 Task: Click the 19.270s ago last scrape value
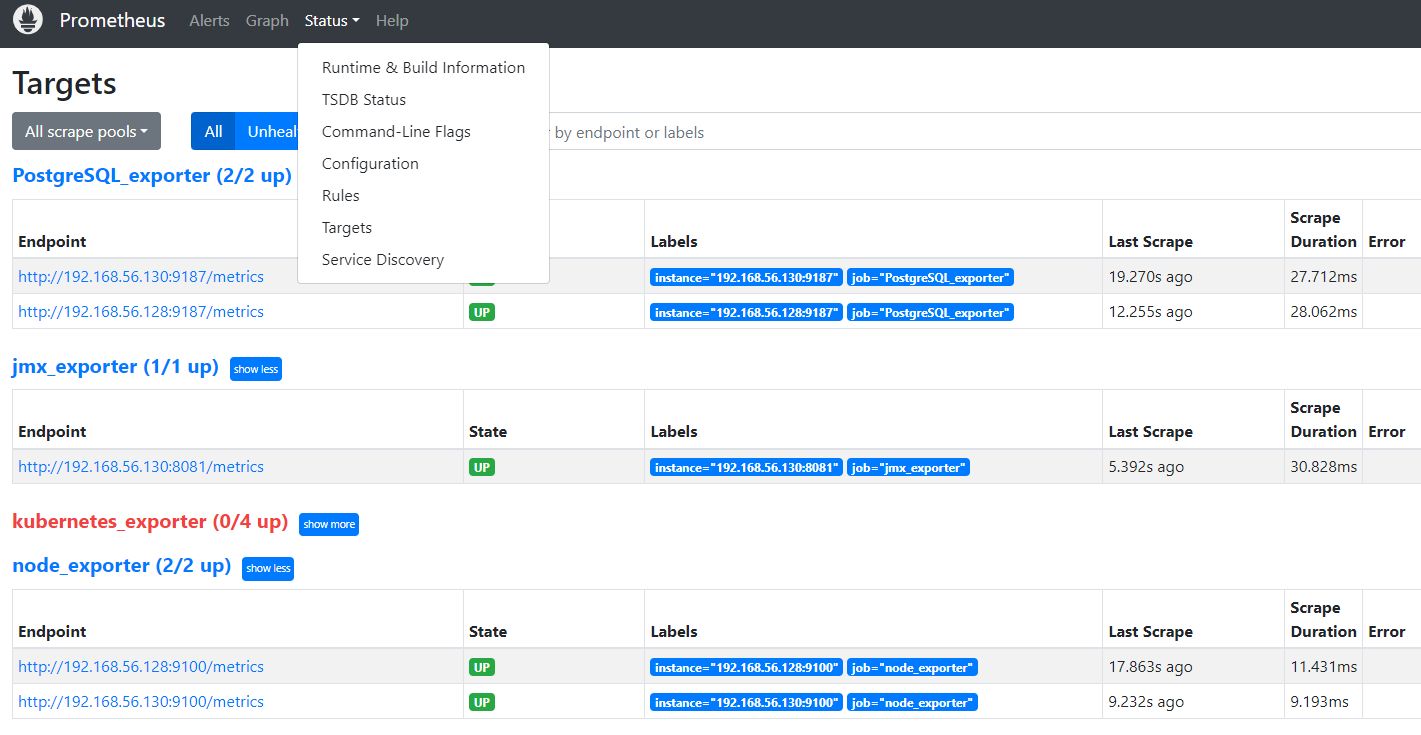[1150, 277]
